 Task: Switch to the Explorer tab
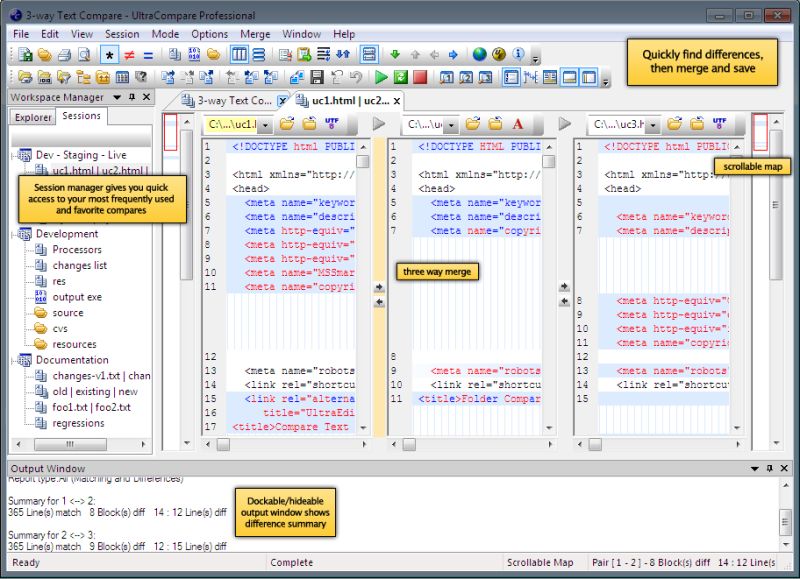(33, 117)
